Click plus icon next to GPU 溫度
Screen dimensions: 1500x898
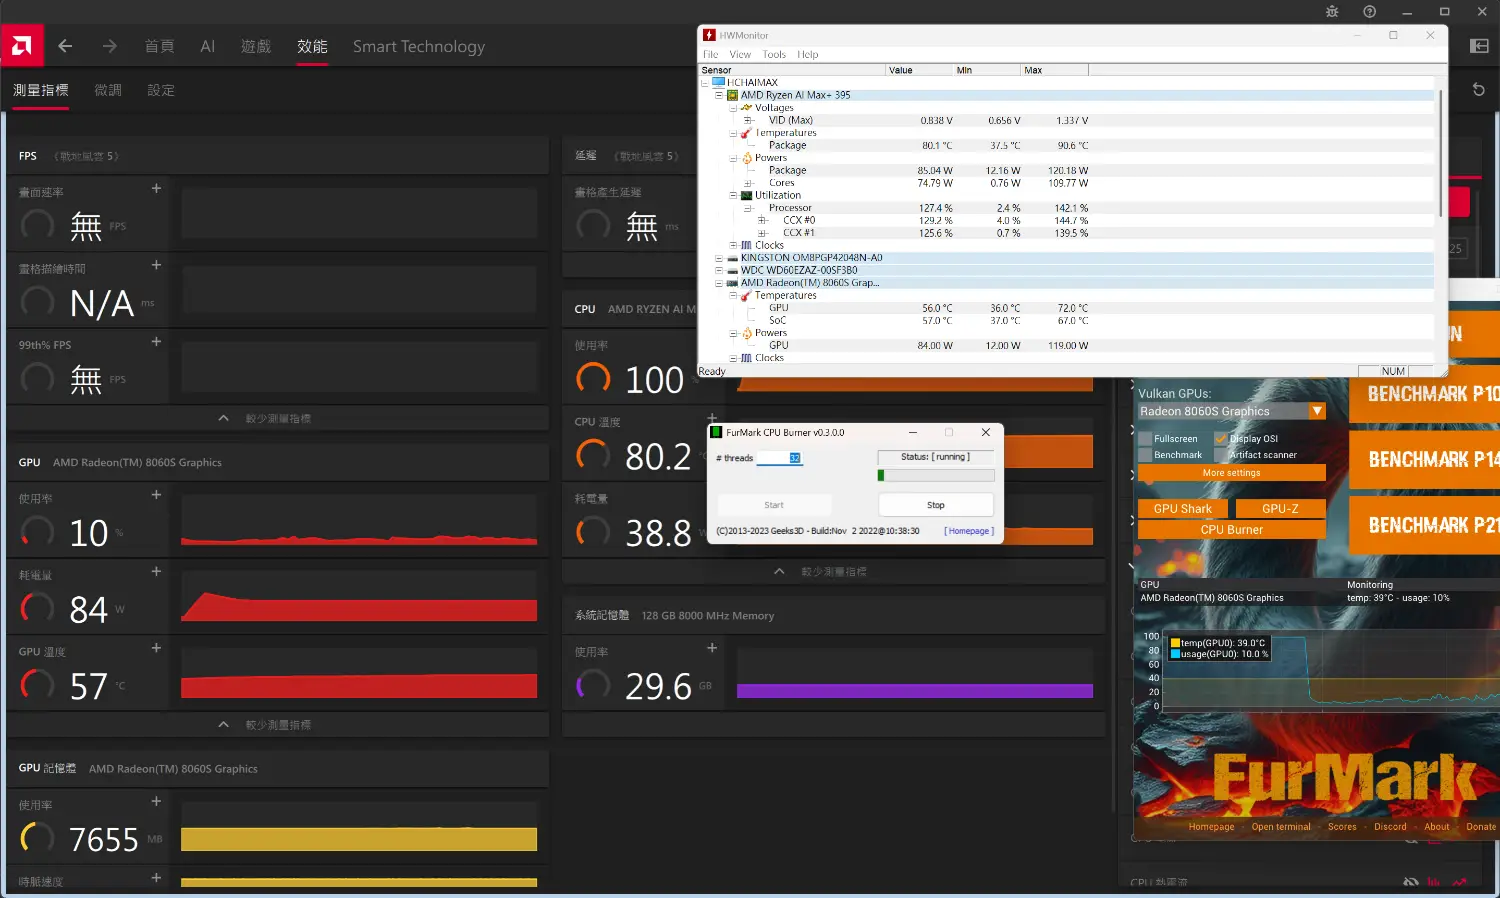coord(156,648)
